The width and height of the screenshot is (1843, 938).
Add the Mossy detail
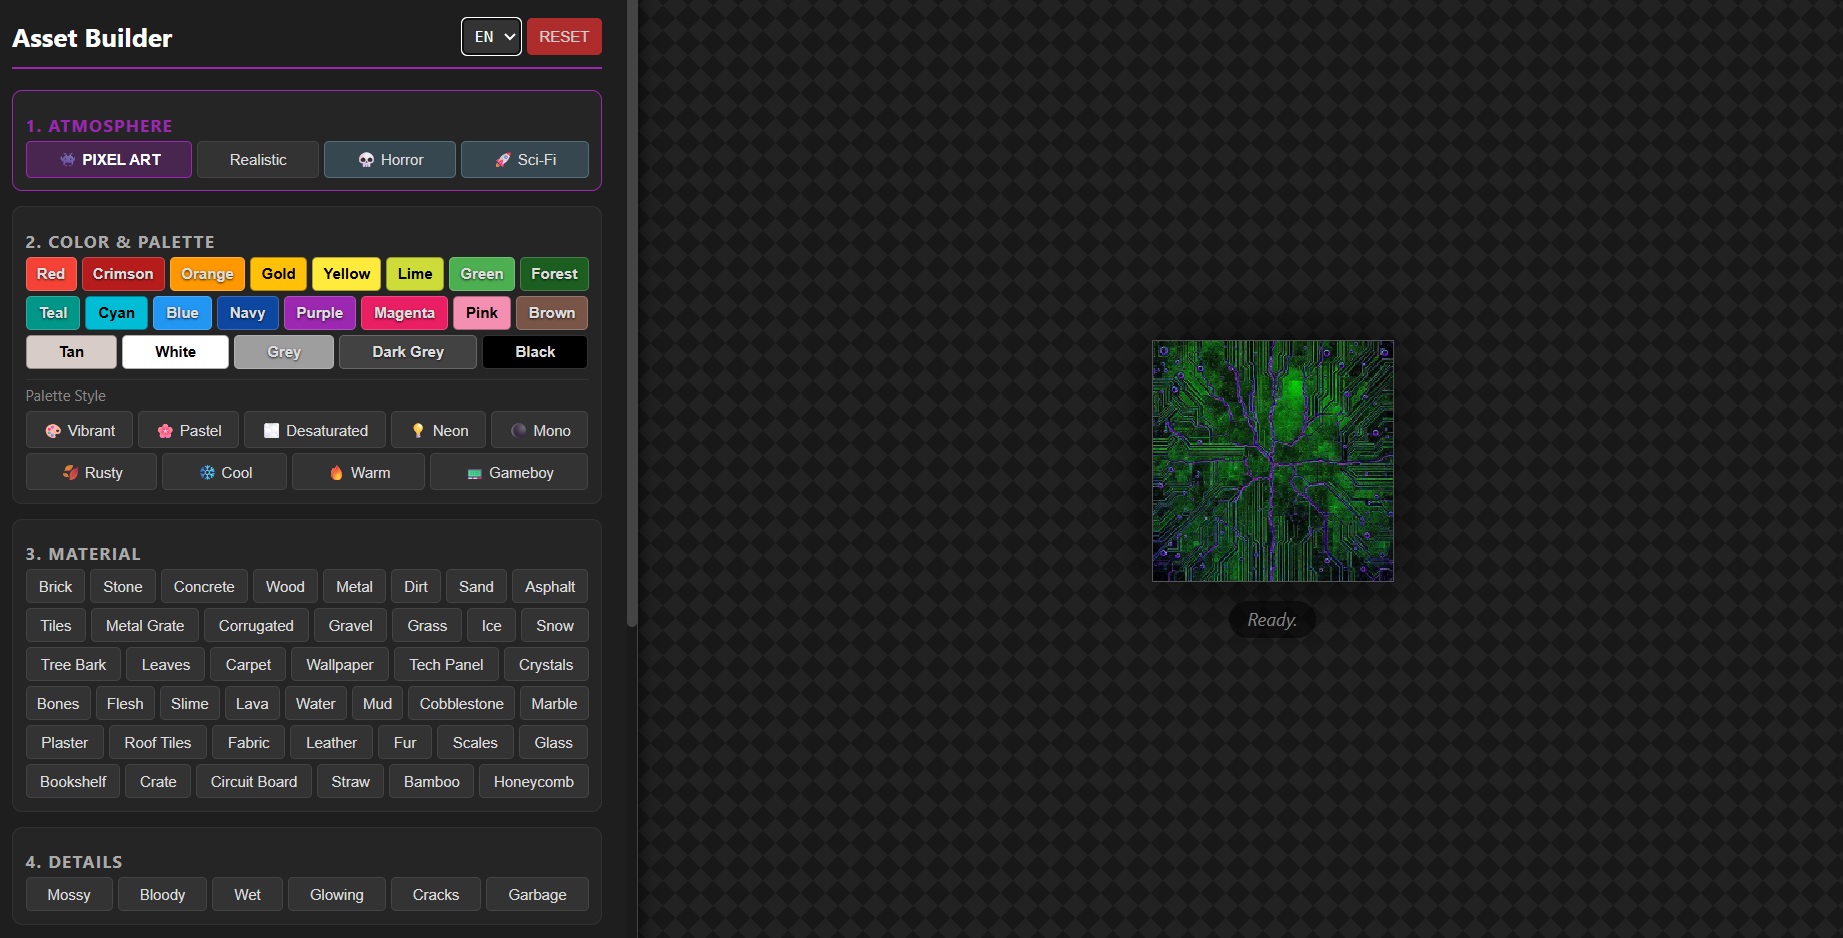click(x=69, y=895)
